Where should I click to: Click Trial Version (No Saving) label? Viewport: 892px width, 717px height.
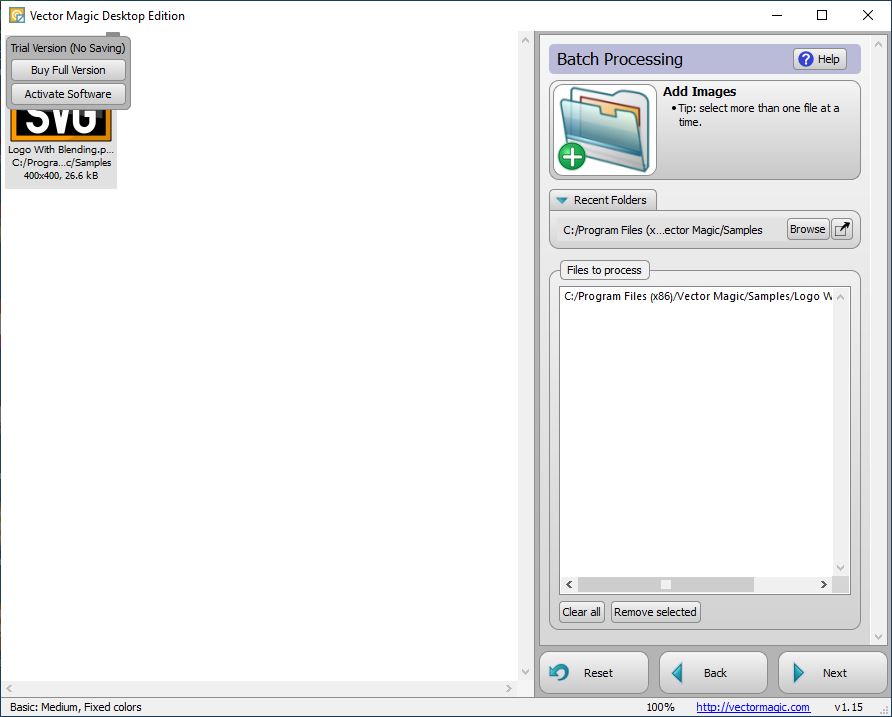(x=68, y=48)
